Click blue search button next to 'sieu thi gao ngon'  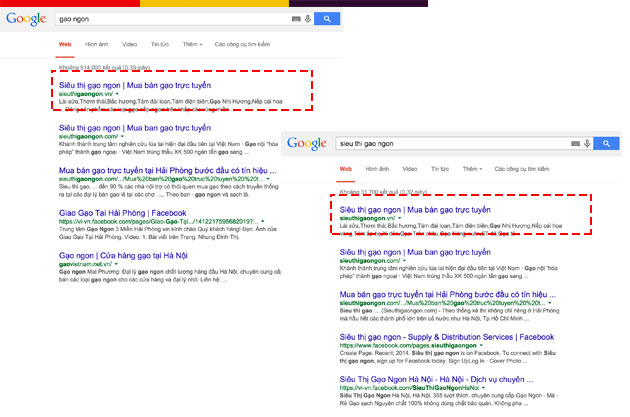[606, 143]
